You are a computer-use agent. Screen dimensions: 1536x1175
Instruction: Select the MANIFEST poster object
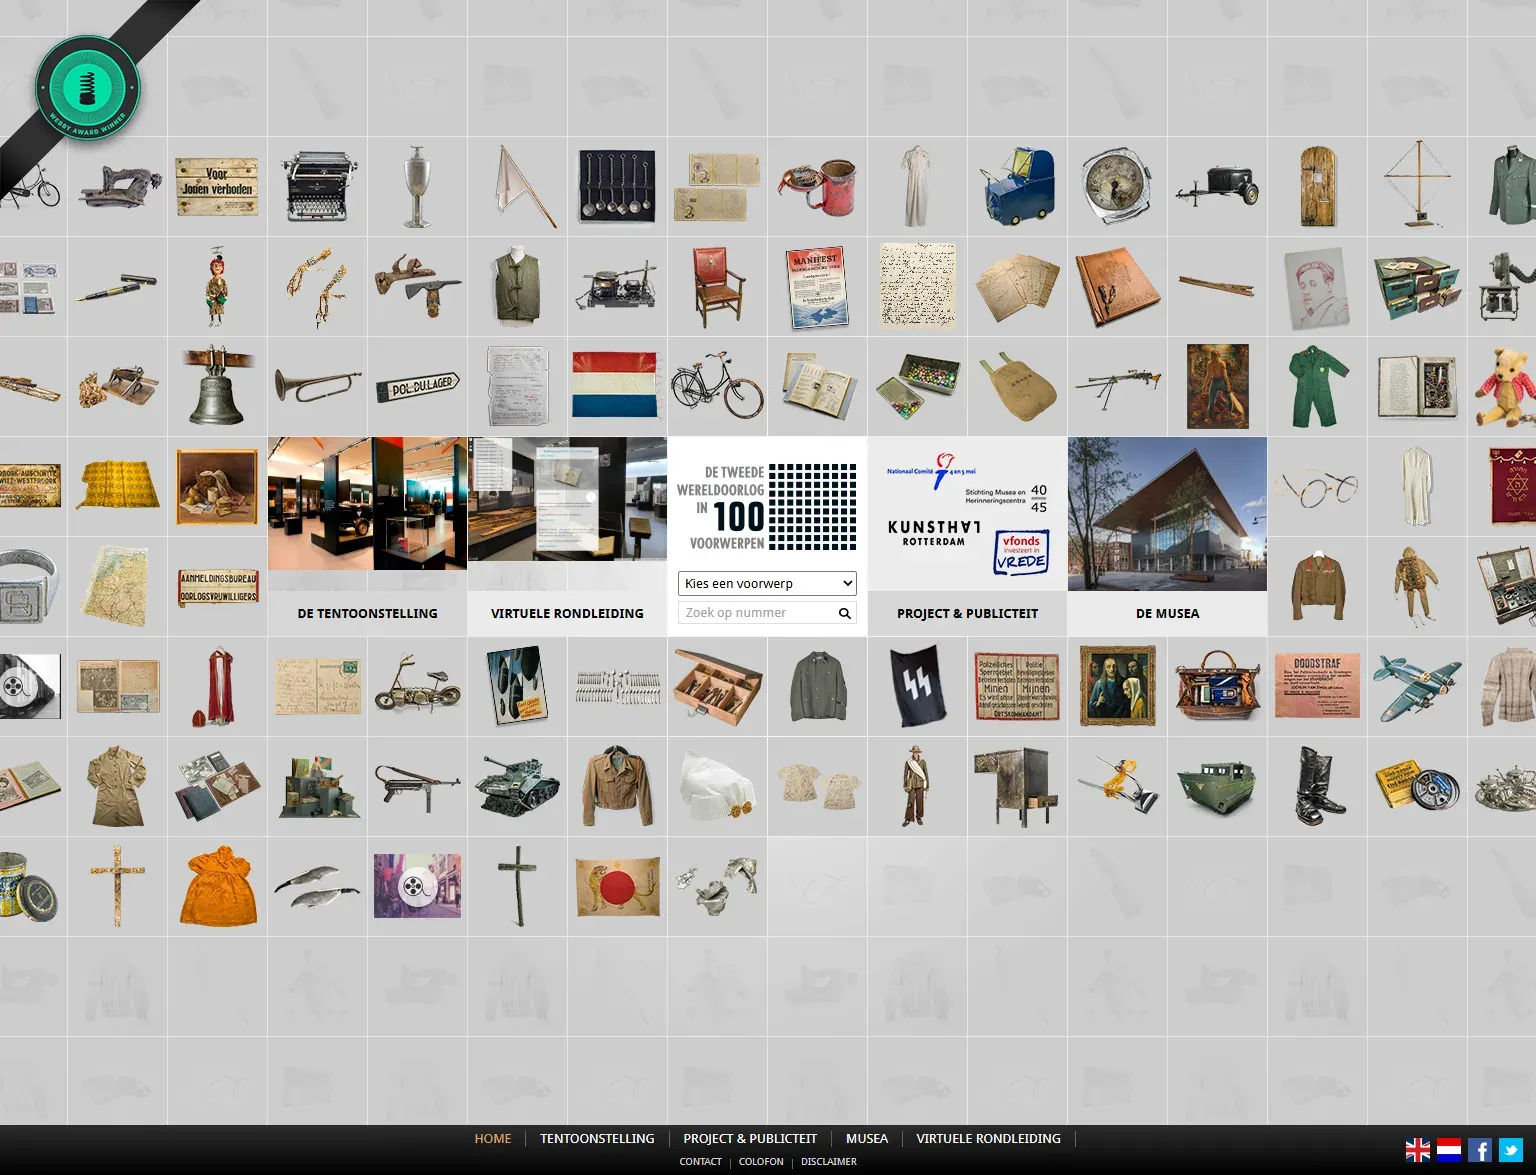816,287
